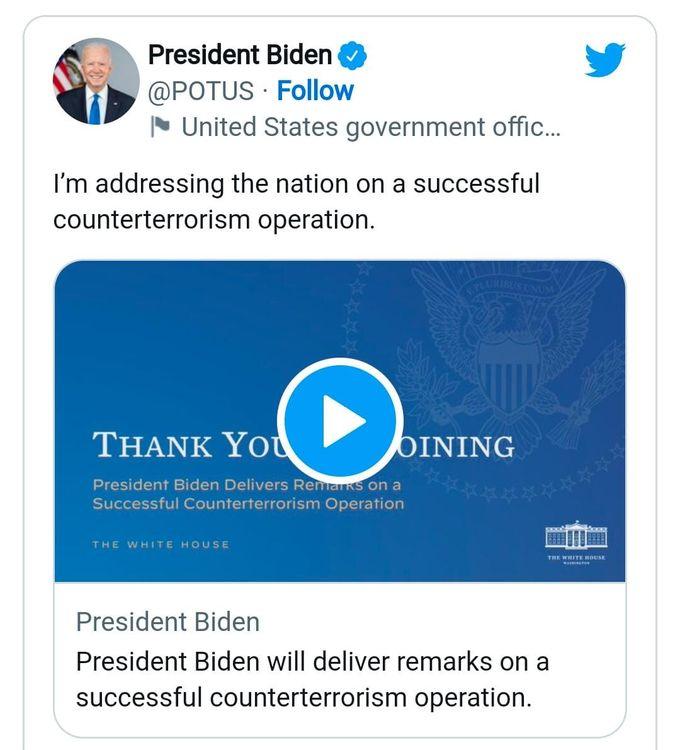Click the tweet text about addressing the nation

coord(296,202)
